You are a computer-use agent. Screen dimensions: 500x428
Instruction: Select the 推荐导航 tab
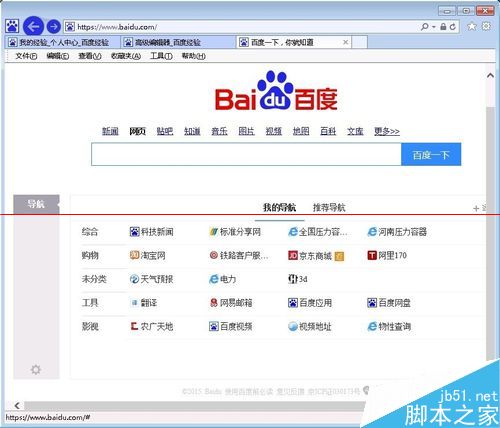click(x=329, y=208)
